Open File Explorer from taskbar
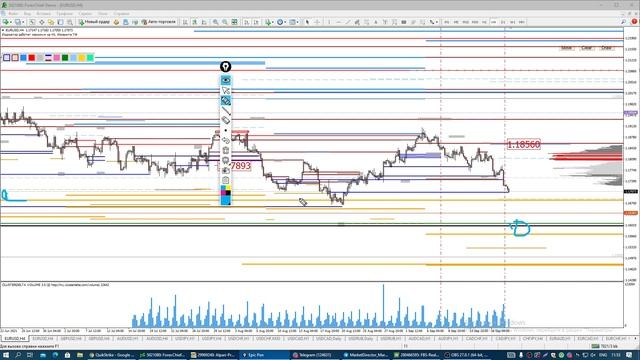640x360 pixels. [80, 355]
